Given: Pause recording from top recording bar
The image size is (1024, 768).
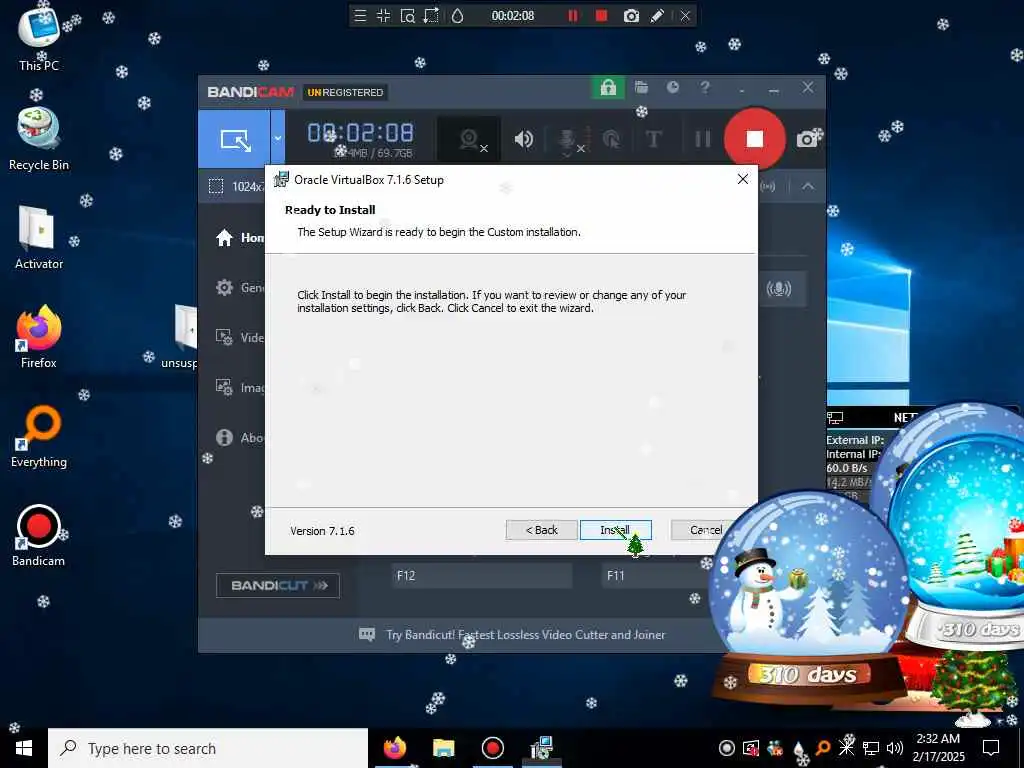Looking at the screenshot, I should [x=573, y=16].
